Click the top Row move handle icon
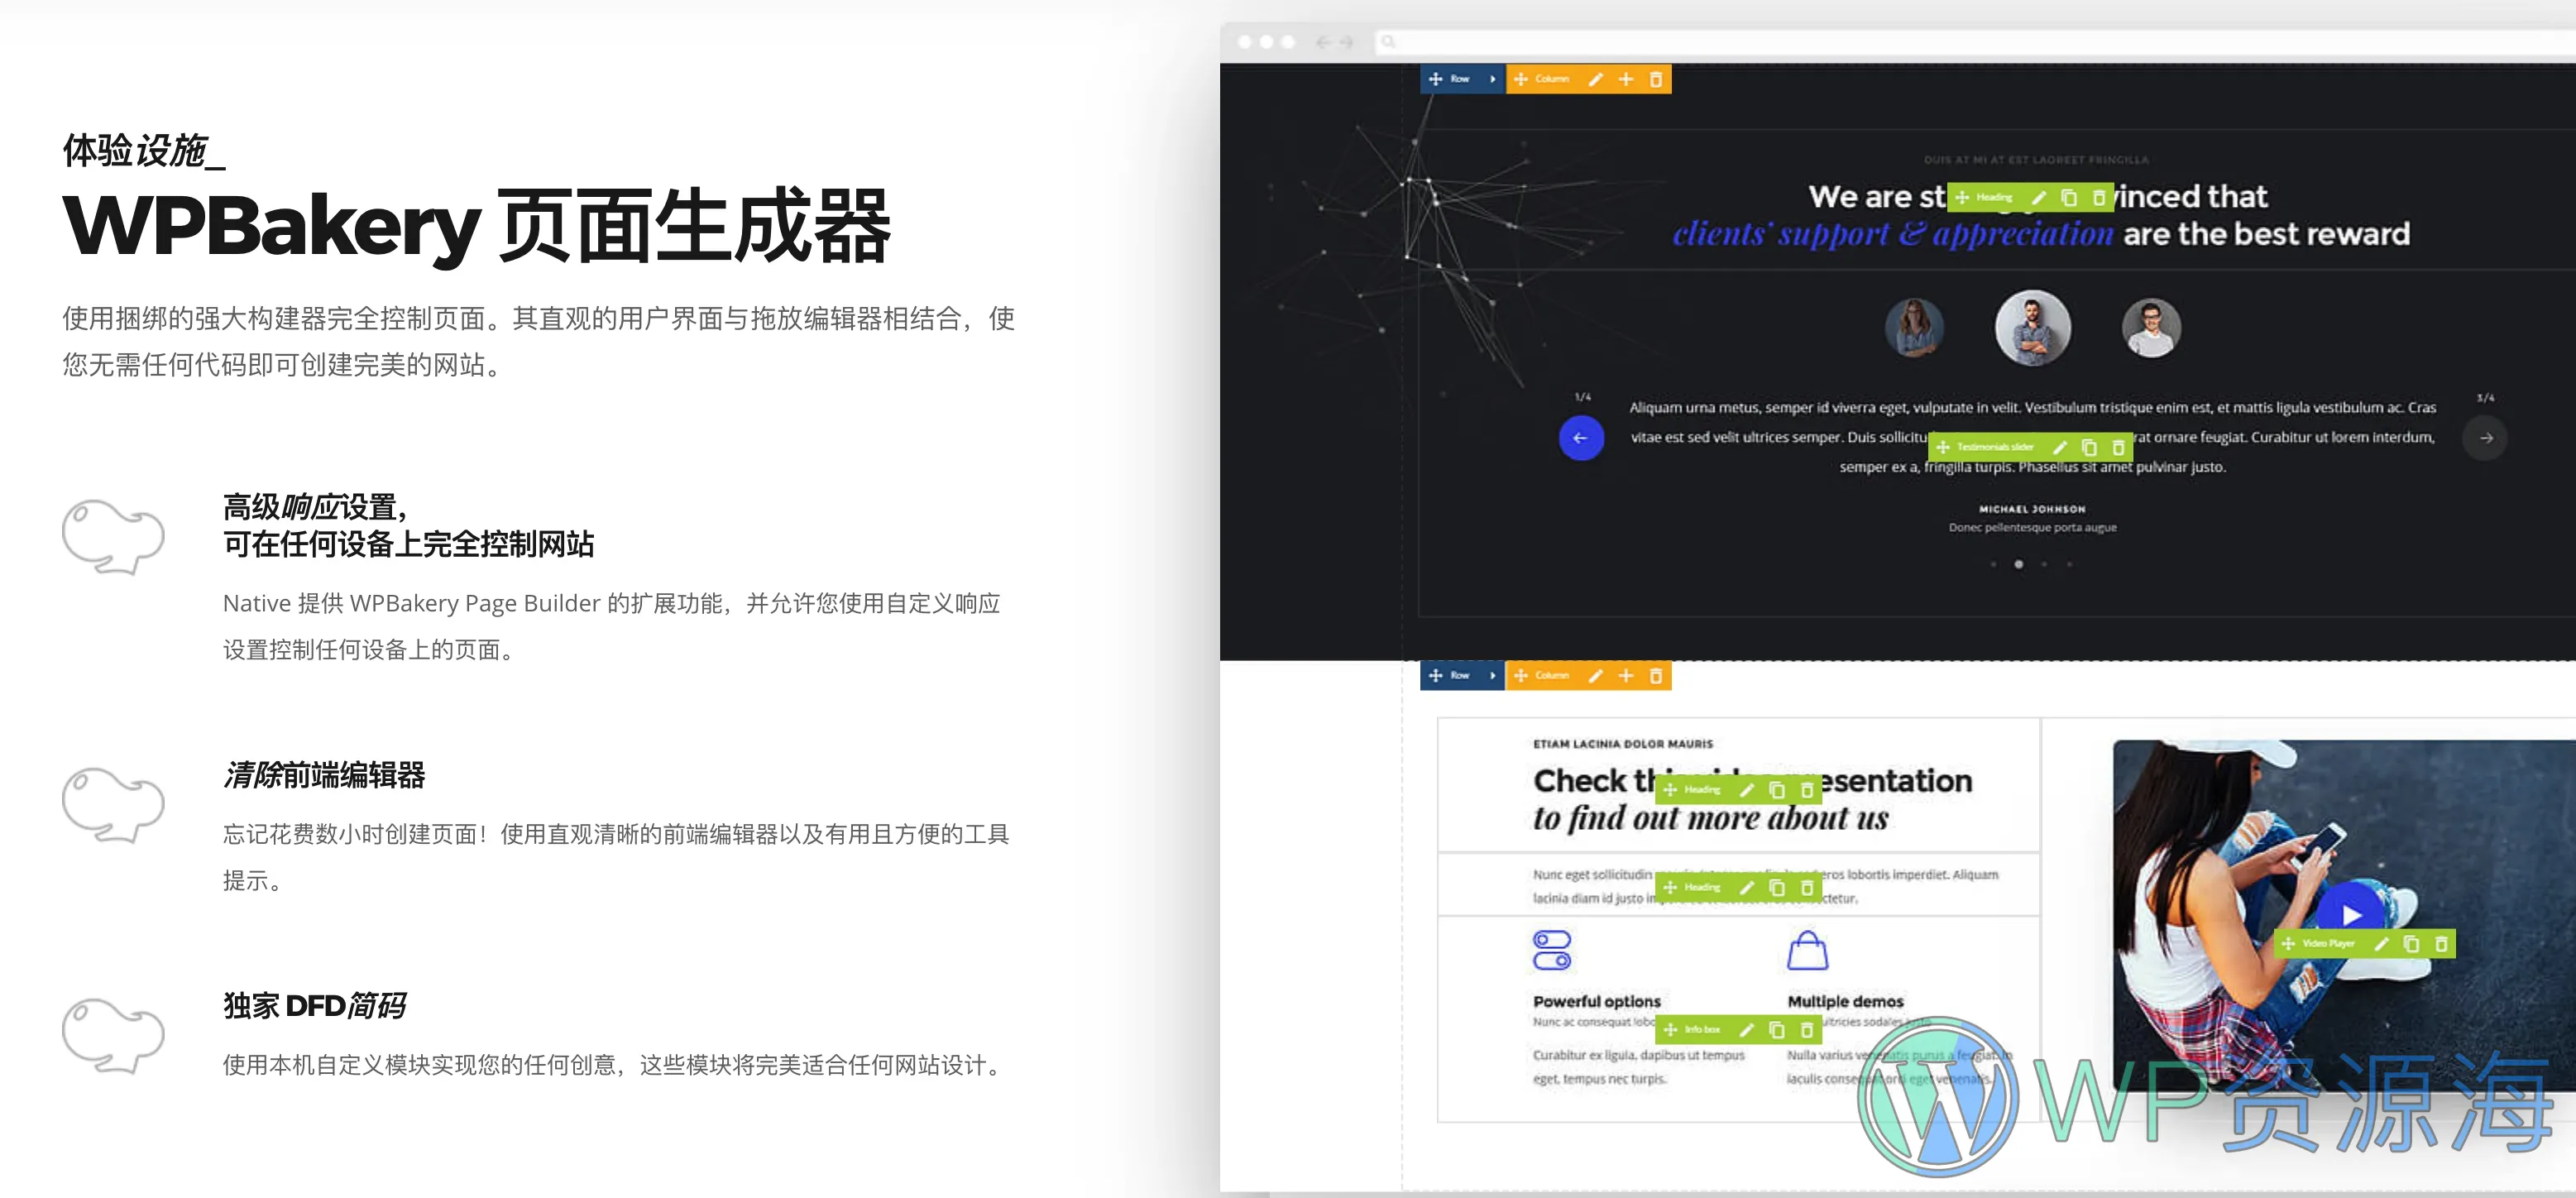Image resolution: width=2576 pixels, height=1198 pixels. (1435, 79)
